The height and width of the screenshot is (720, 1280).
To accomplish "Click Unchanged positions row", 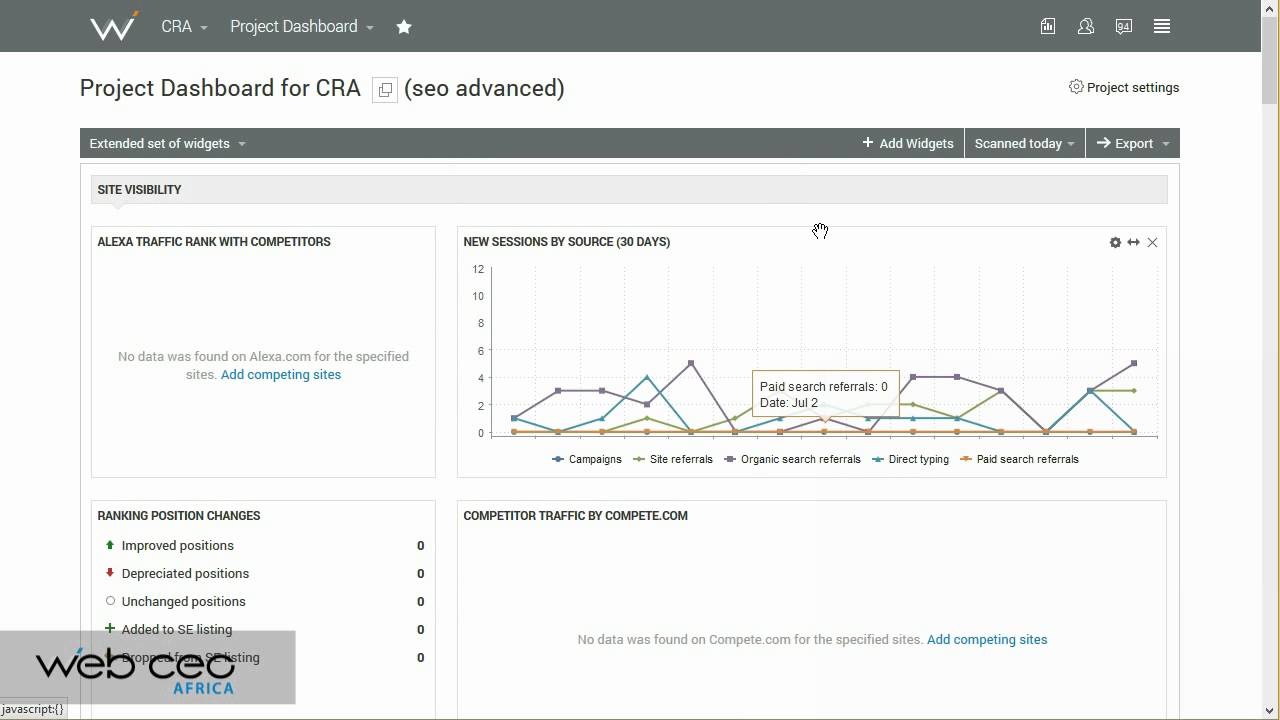I will 264,601.
